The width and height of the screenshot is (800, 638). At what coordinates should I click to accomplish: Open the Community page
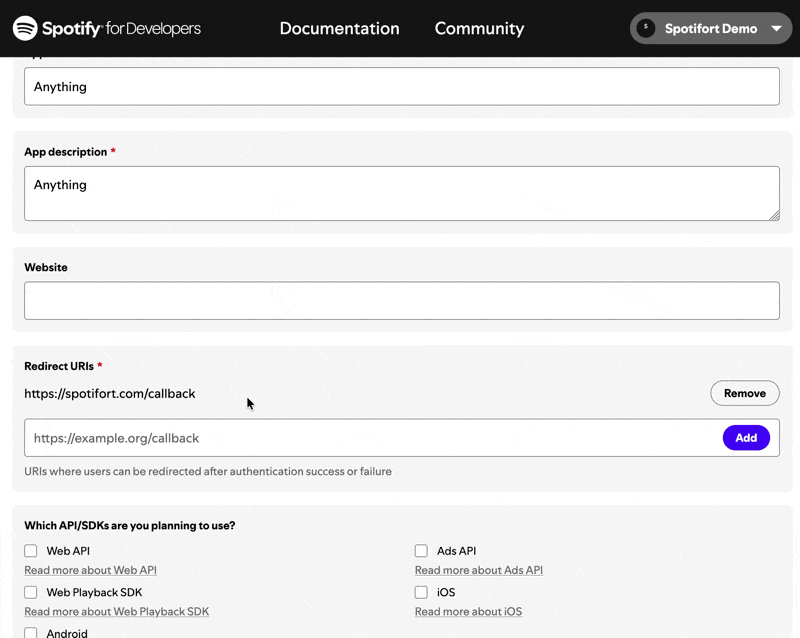click(479, 28)
